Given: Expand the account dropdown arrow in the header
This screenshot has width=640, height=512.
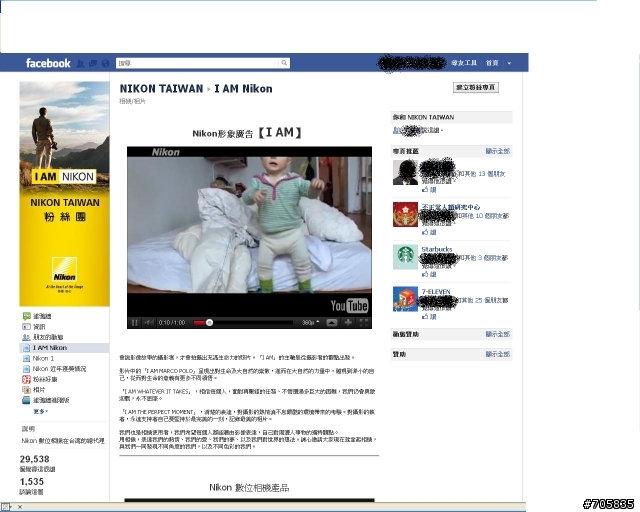Looking at the screenshot, I should coord(509,63).
